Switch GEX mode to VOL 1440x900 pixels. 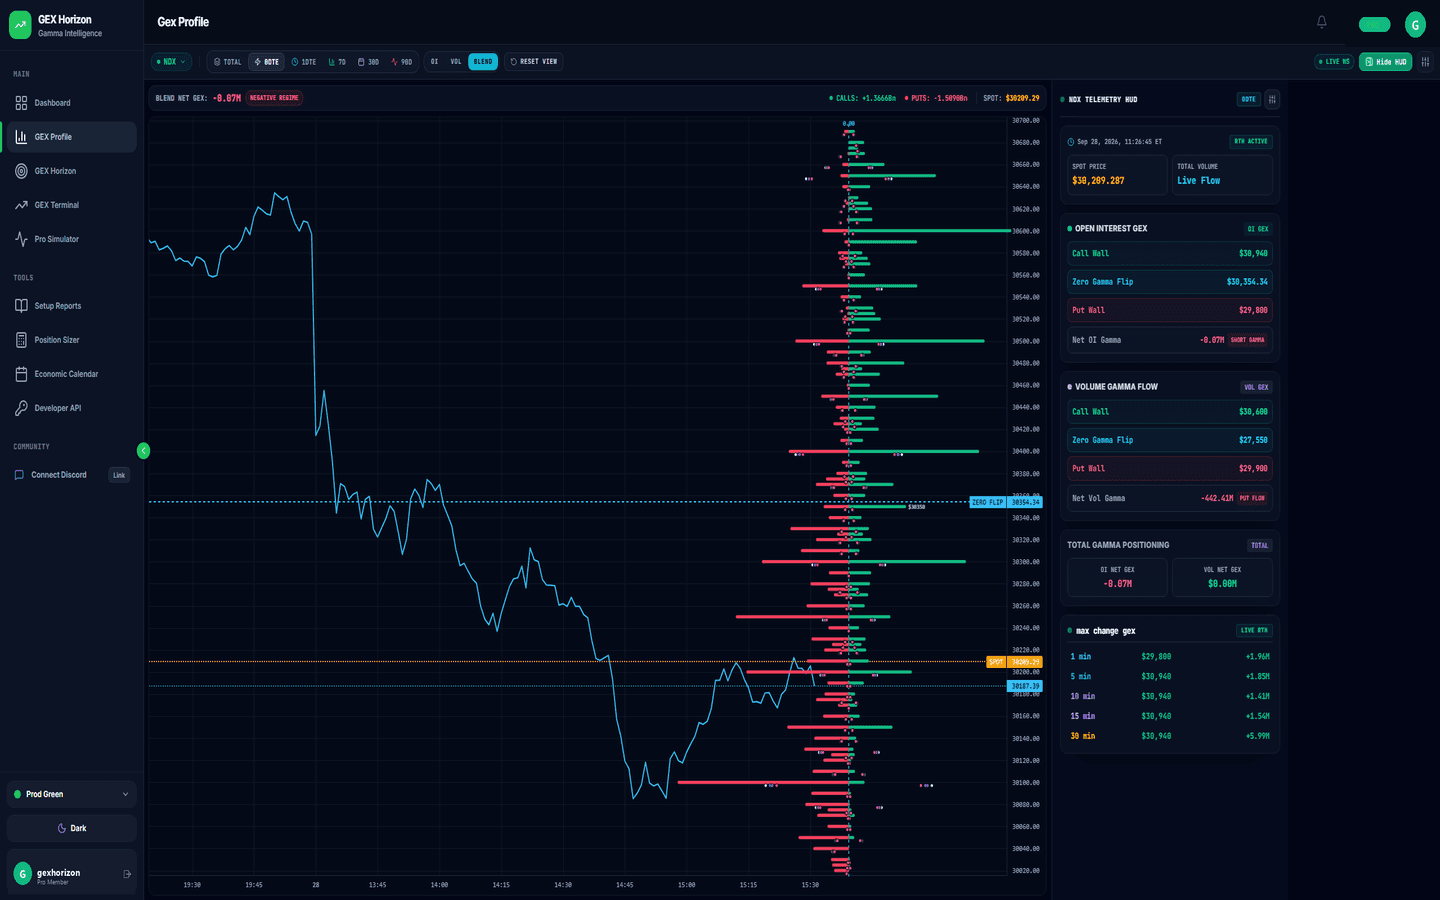pos(456,62)
